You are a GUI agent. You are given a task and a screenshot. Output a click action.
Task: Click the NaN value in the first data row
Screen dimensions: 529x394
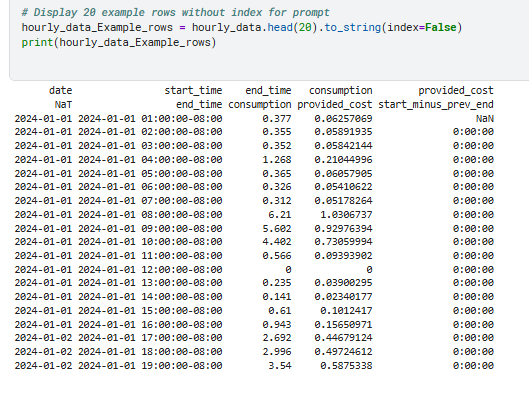click(485, 119)
